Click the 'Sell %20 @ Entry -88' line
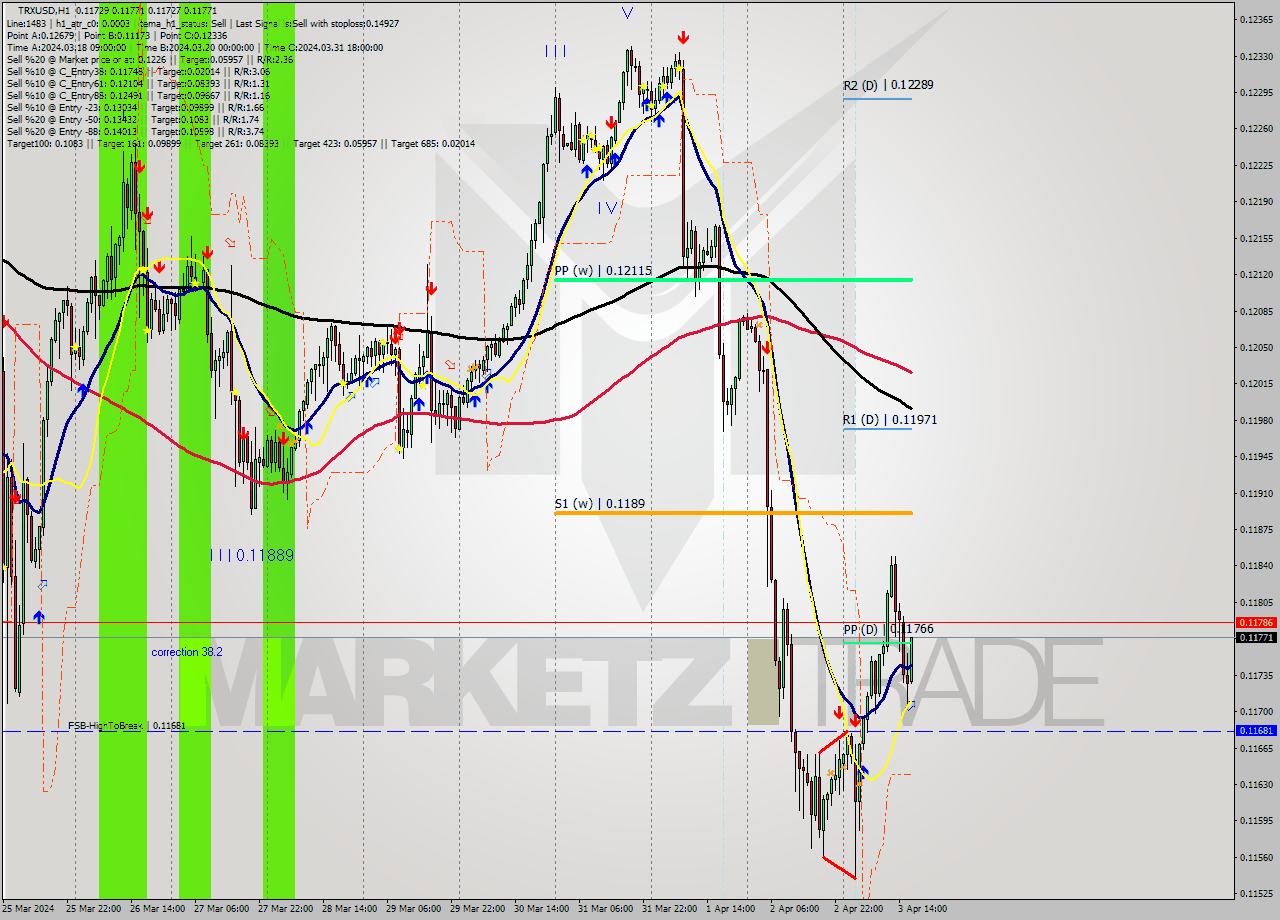1280x920 pixels. (x=135, y=131)
